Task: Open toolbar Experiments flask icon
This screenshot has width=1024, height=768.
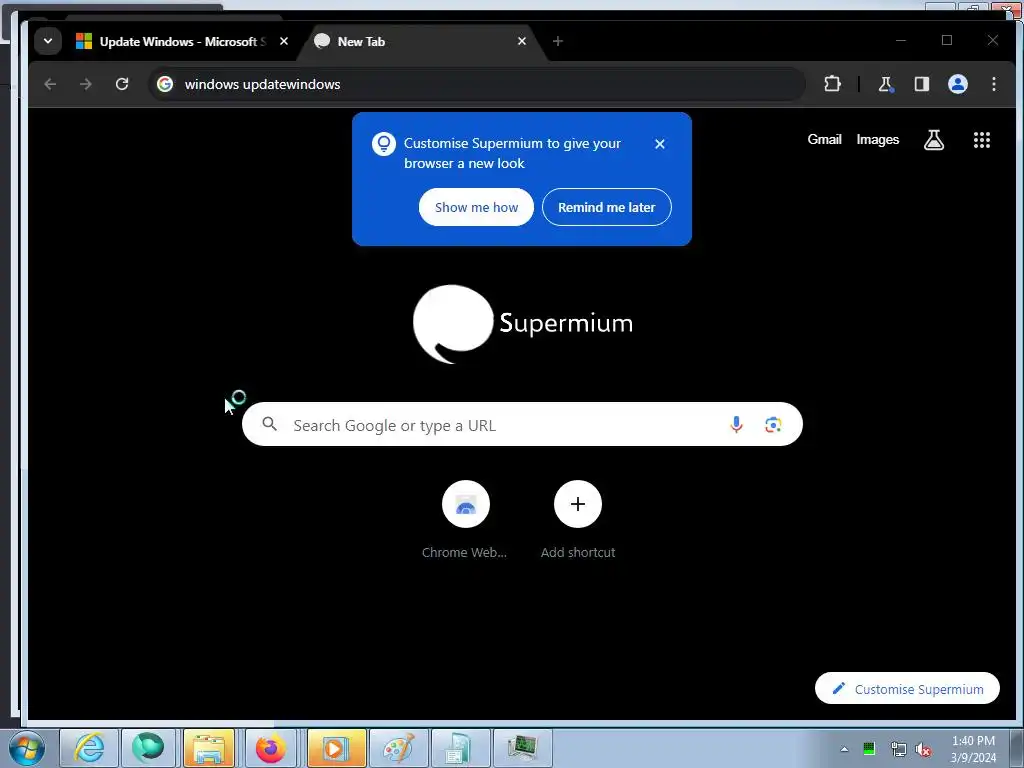Action: pos(886,84)
